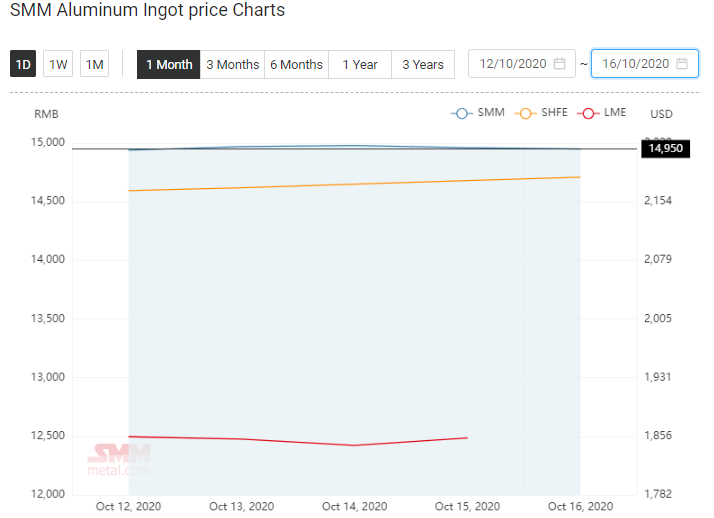Click the USD axis unit label

click(x=661, y=114)
